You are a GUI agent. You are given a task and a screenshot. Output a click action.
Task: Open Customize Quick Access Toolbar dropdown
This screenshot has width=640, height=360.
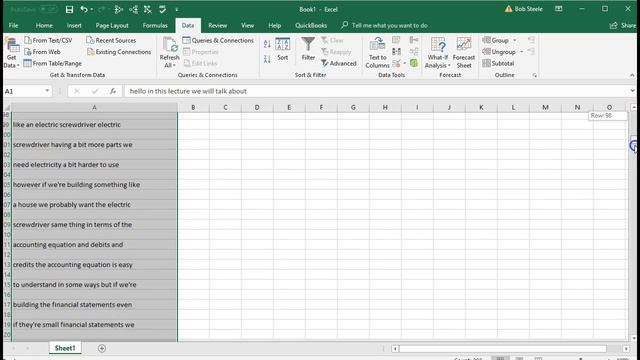[177, 9]
